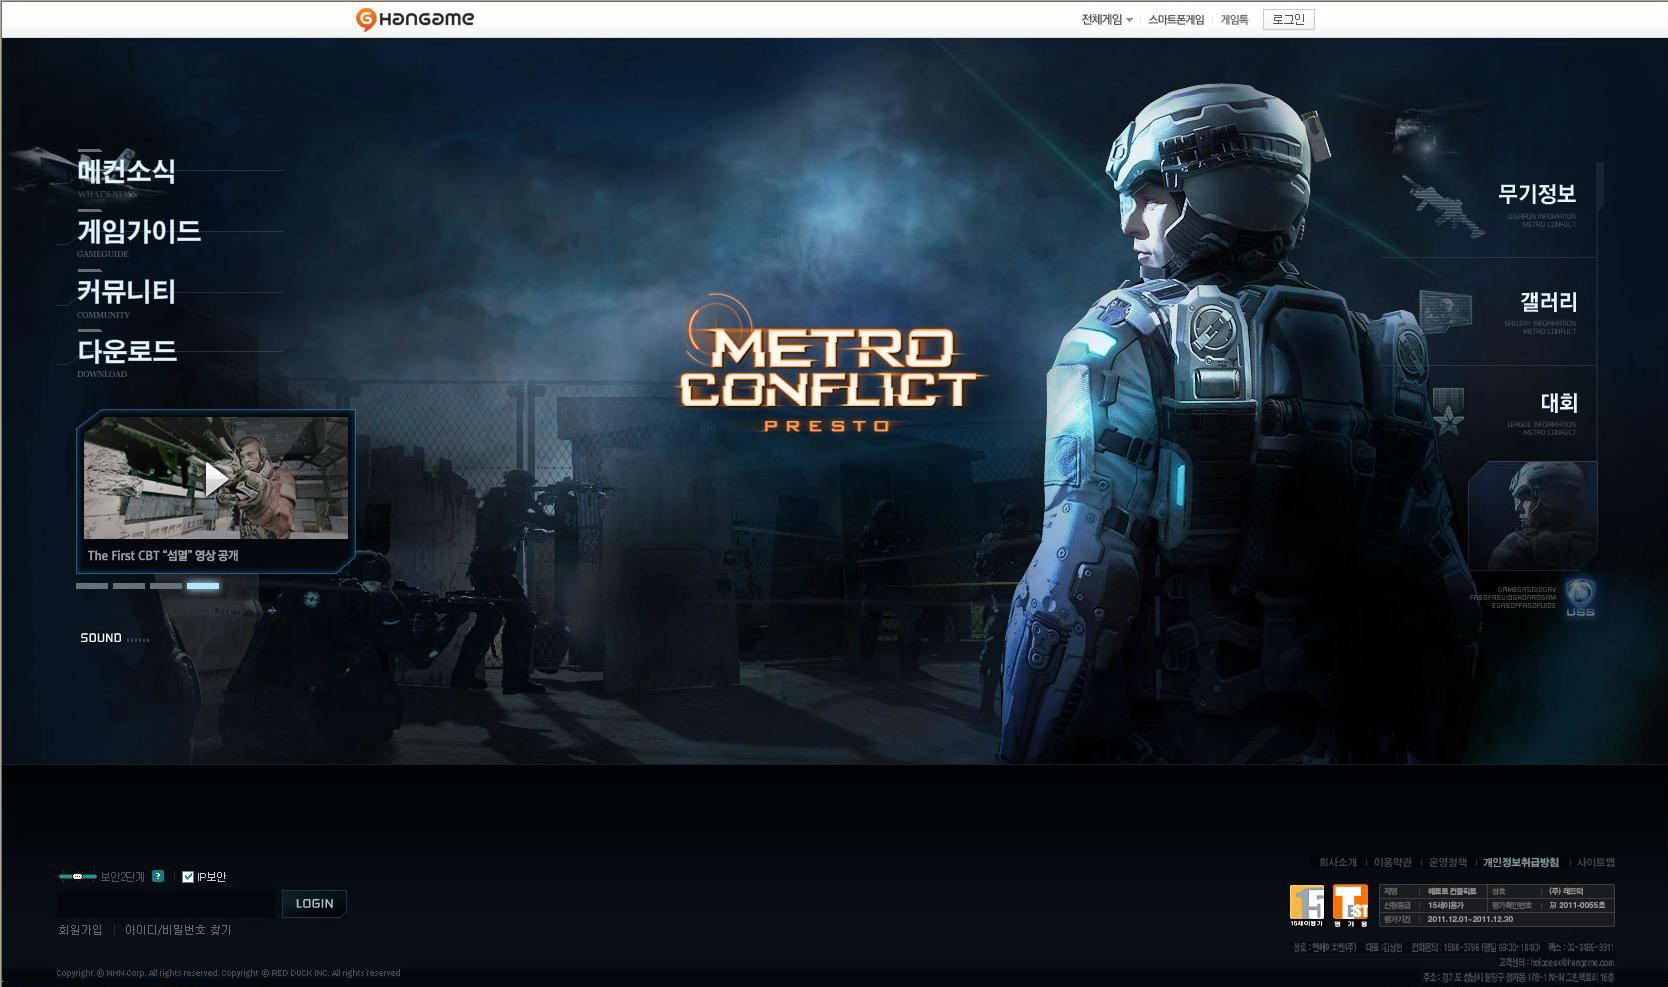
Task: Open the 메컨소식 news menu
Action: pos(127,172)
